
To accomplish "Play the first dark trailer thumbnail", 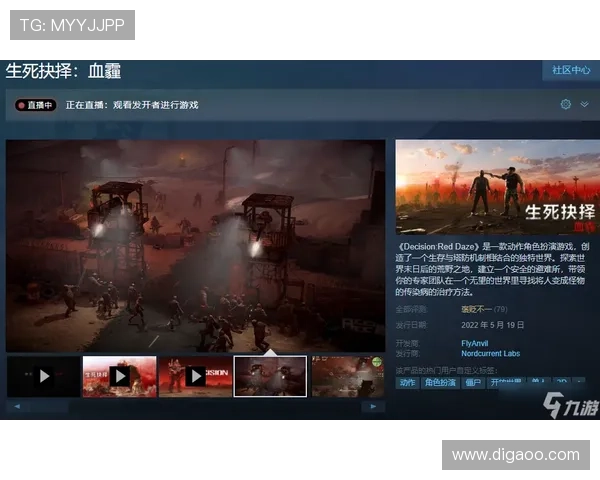I will (x=44, y=376).
